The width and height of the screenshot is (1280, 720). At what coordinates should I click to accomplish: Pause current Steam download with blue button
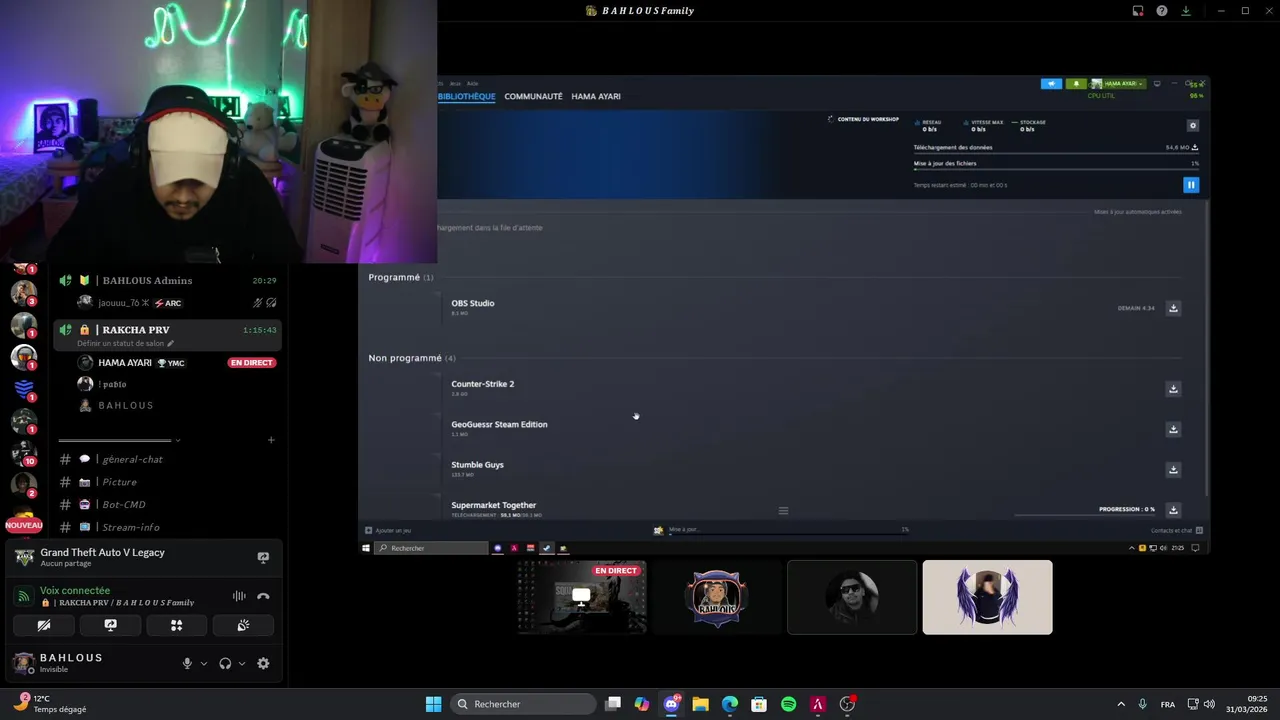[x=1190, y=185]
